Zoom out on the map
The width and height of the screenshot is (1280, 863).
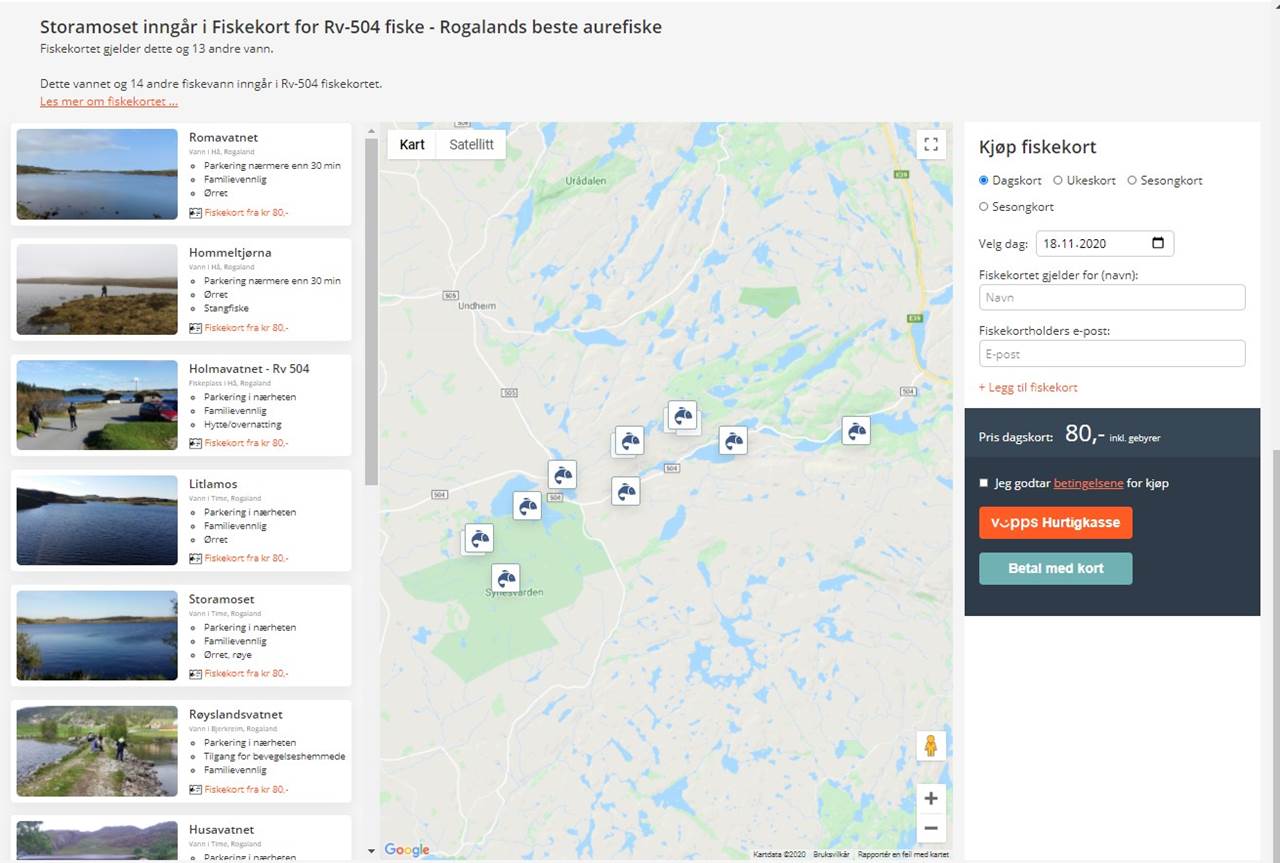(931, 828)
